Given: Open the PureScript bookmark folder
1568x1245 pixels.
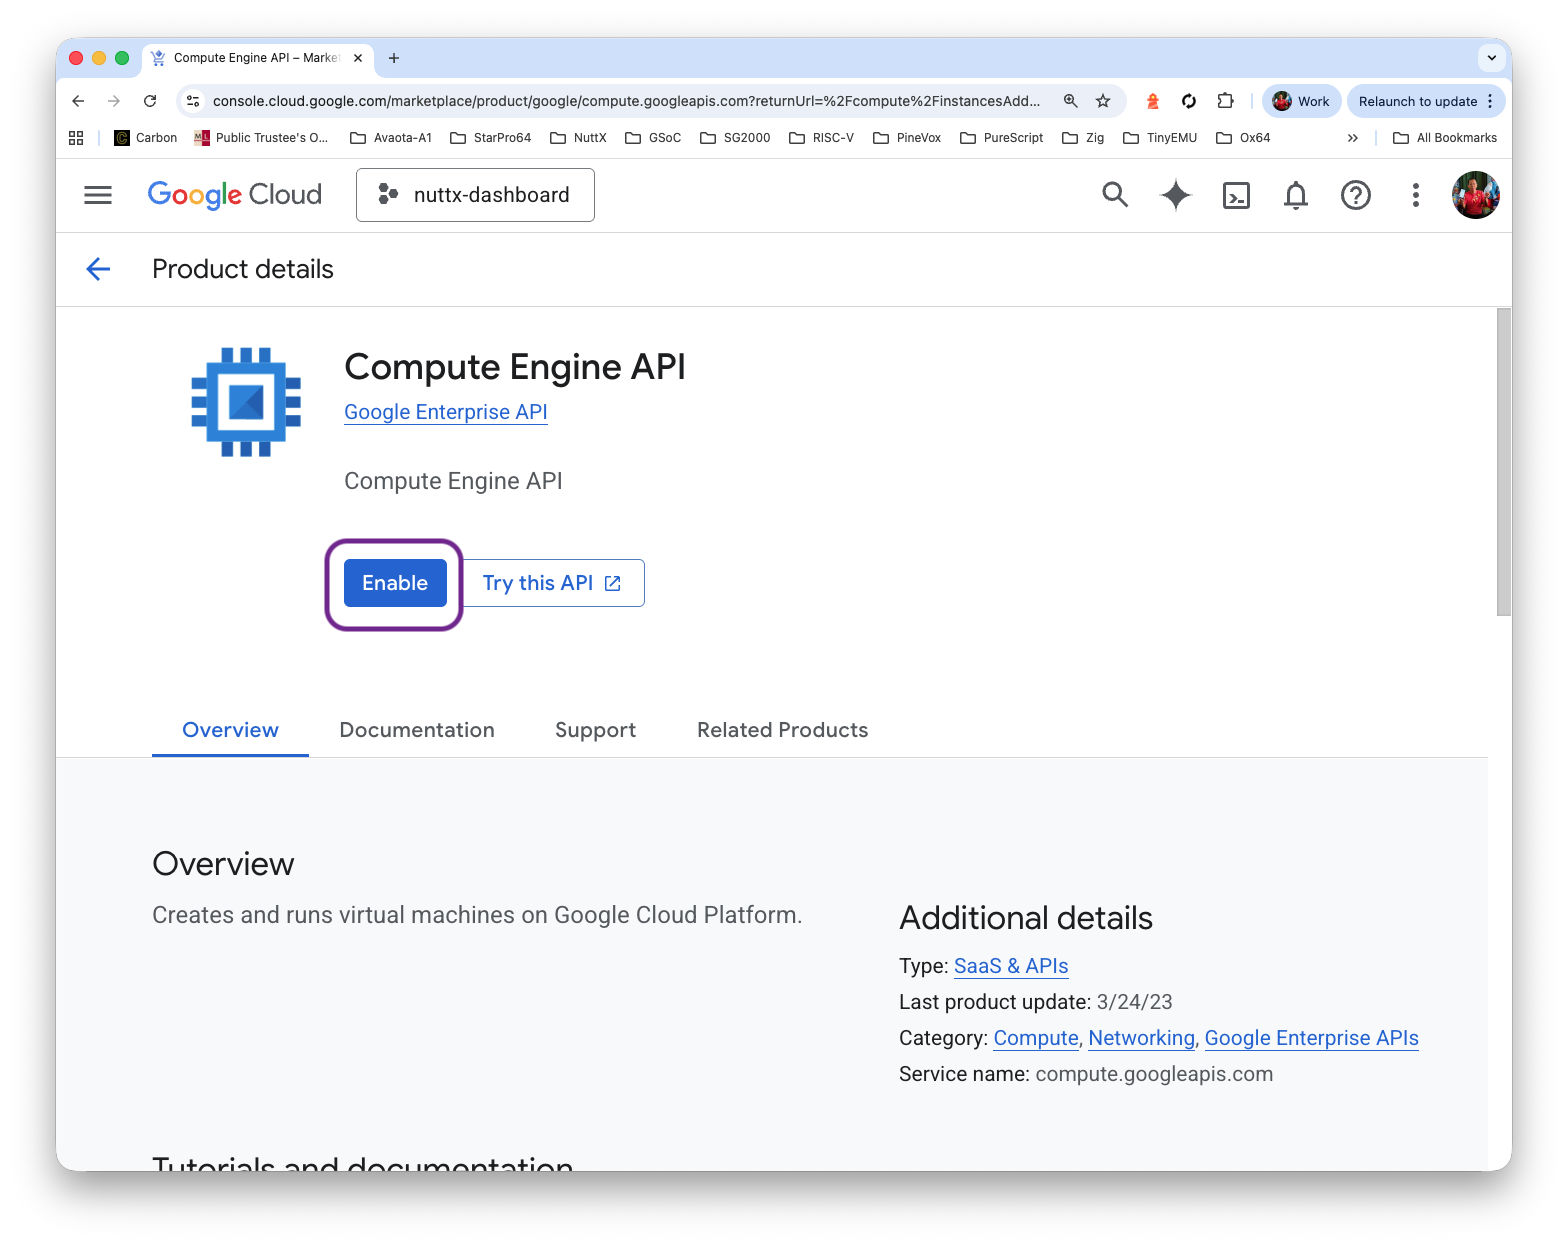Looking at the screenshot, I should click(1002, 138).
